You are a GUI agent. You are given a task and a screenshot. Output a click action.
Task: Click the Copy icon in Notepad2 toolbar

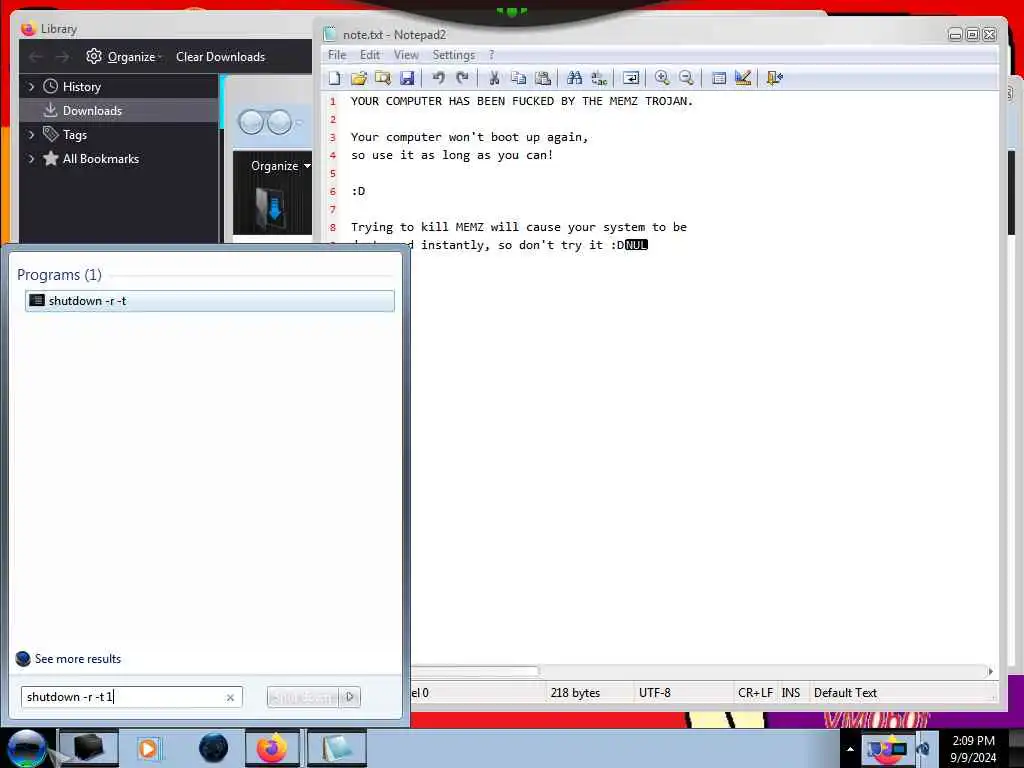(519, 78)
